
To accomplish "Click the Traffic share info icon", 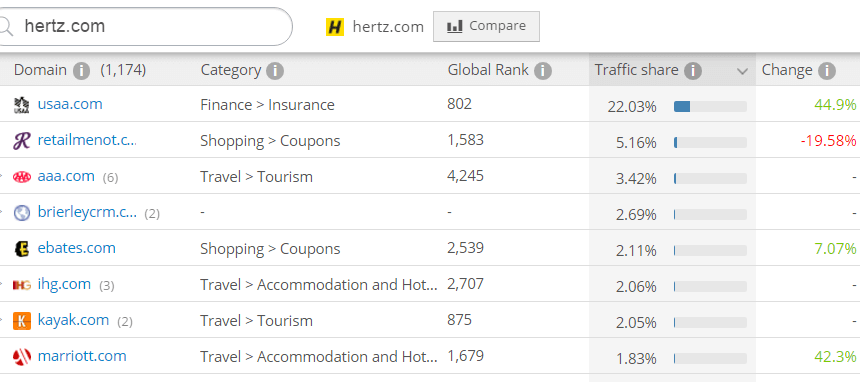I will [693, 71].
